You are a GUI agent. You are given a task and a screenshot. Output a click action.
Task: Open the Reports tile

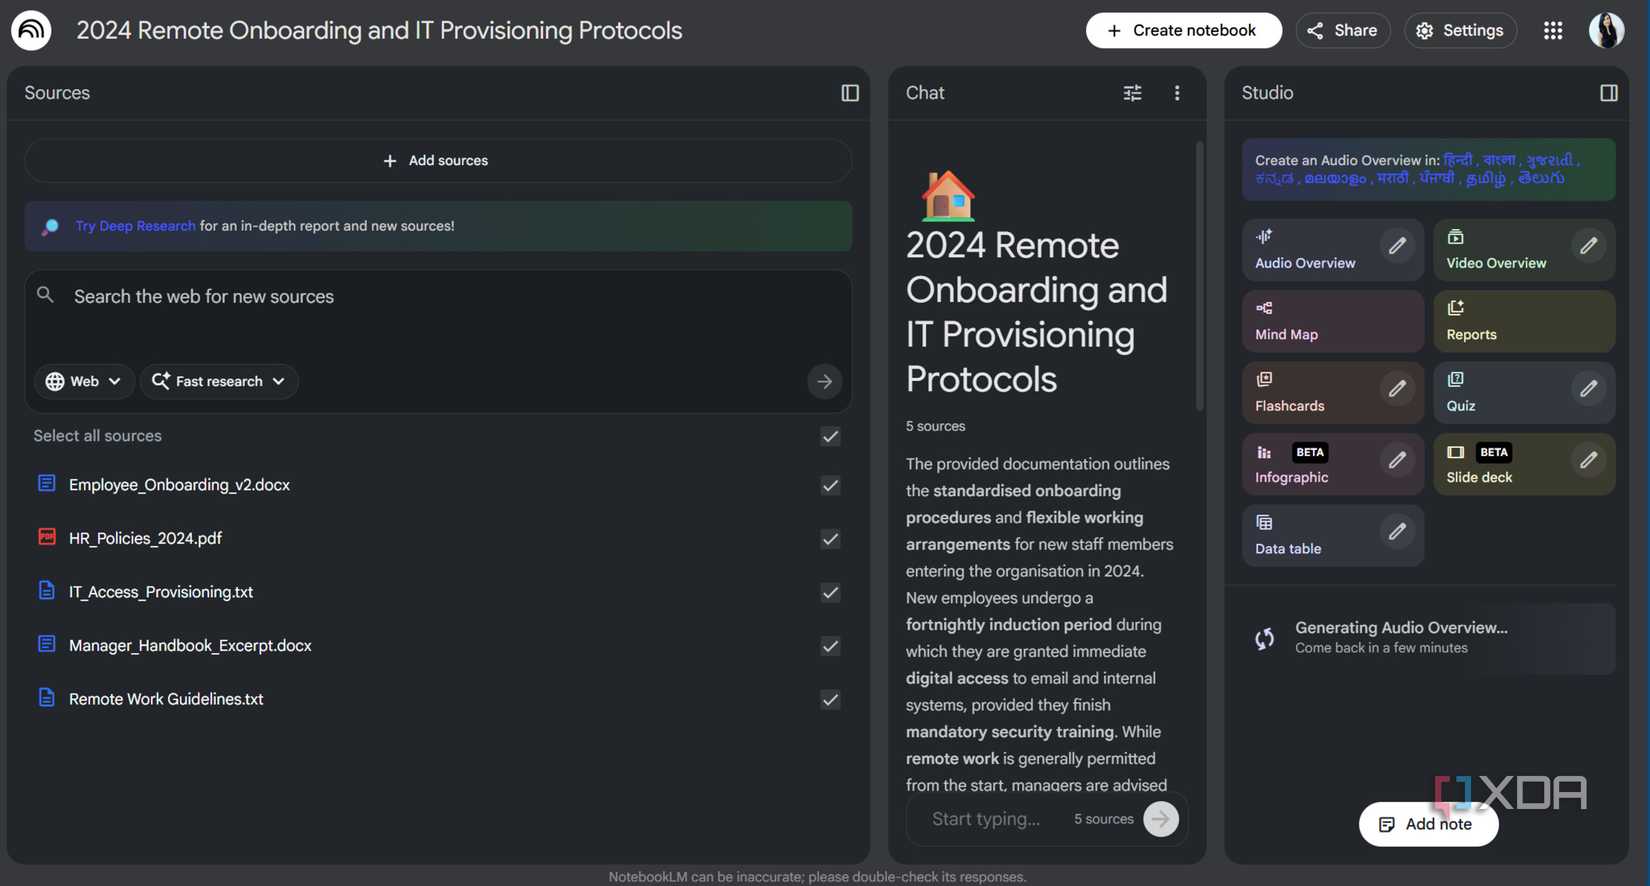click(x=1523, y=321)
